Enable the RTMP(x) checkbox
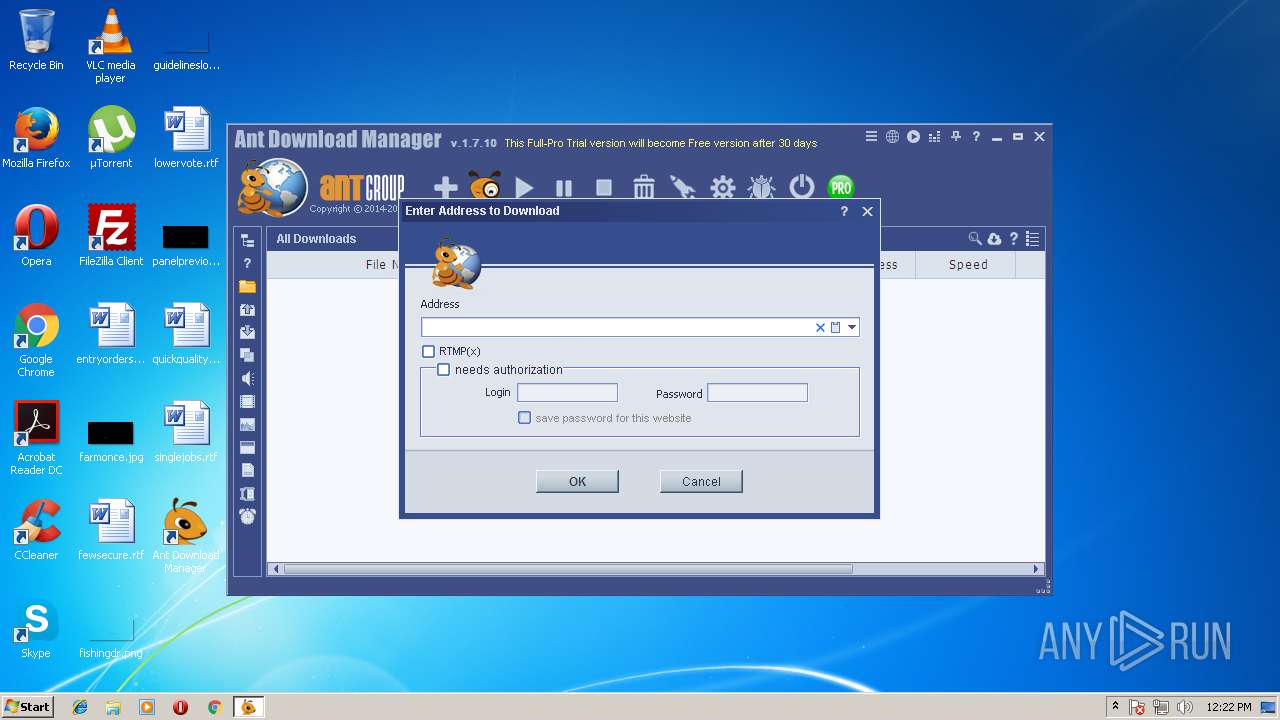 428,351
